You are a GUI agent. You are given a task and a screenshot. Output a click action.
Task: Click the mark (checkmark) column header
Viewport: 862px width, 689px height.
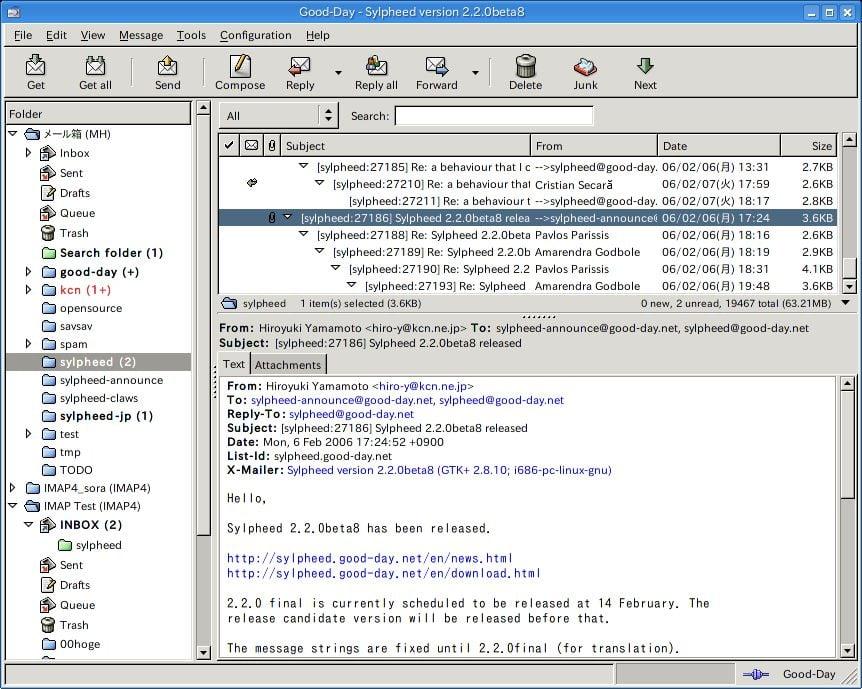229,146
